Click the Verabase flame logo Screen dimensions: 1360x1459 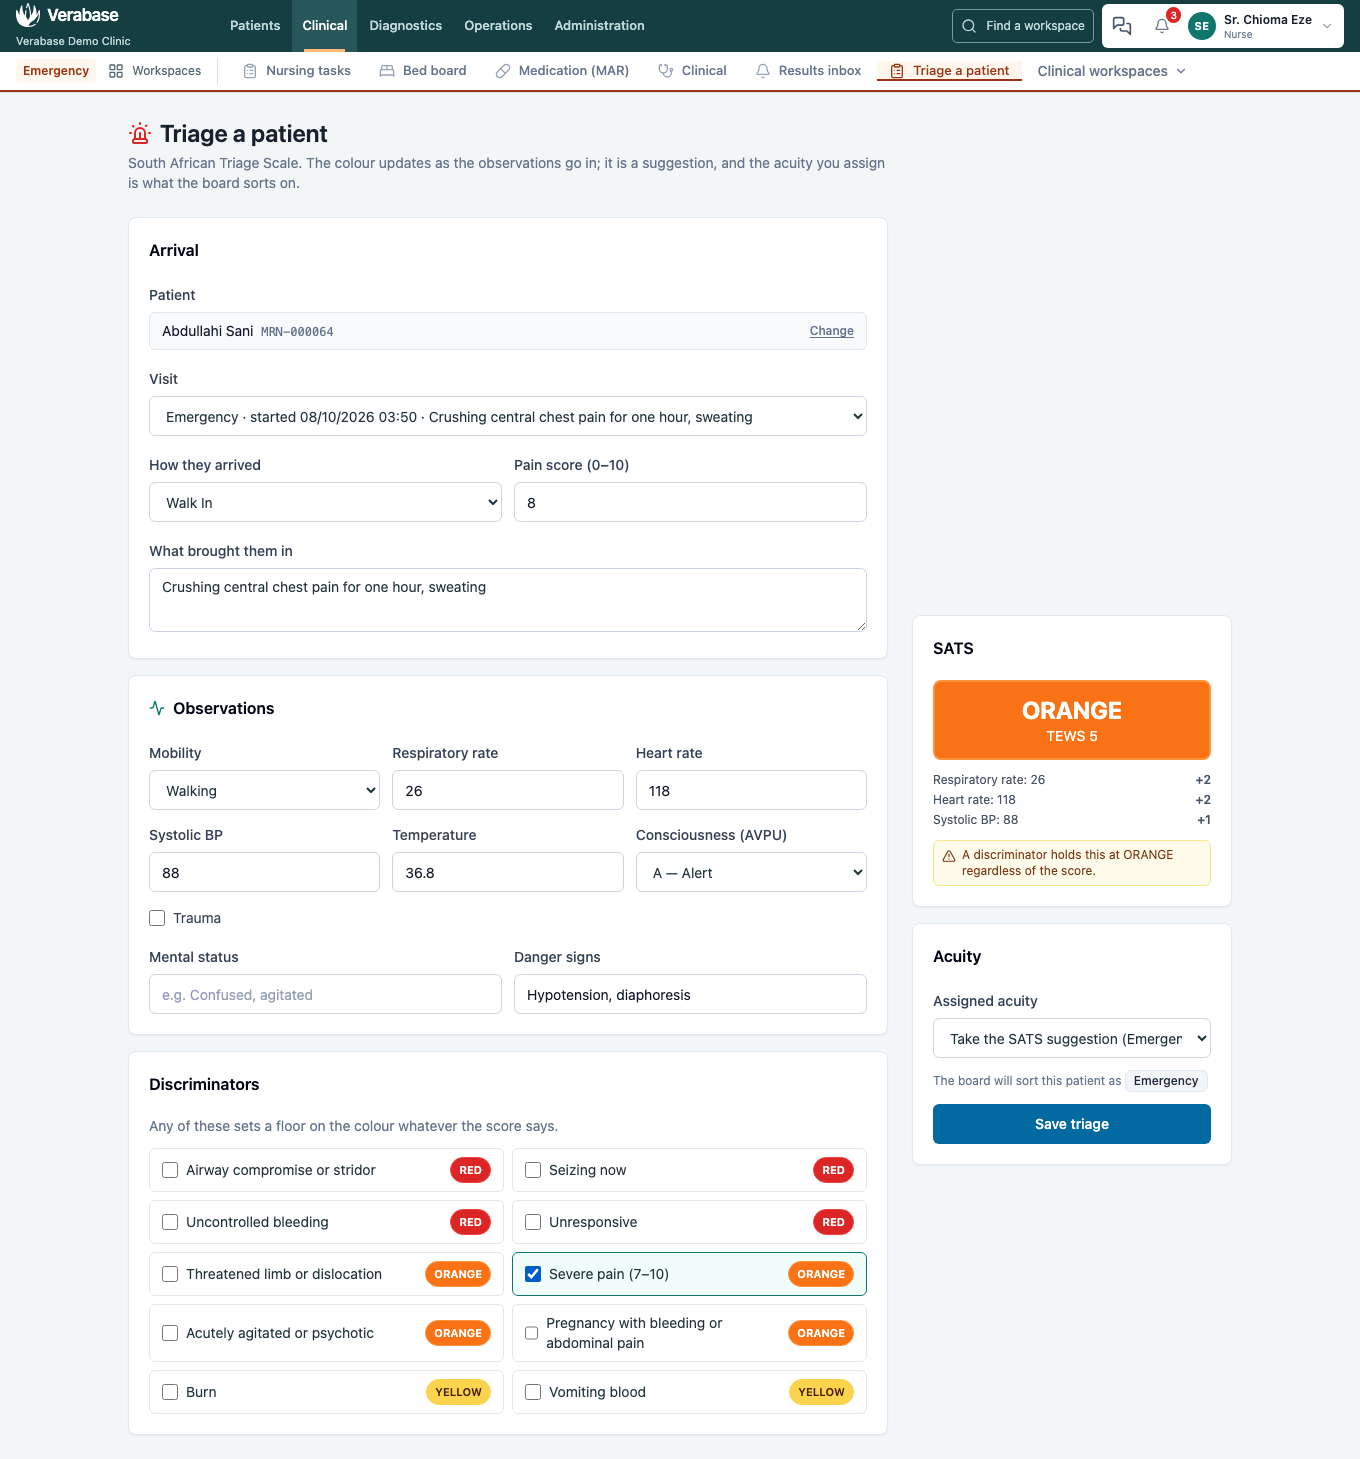click(x=28, y=15)
